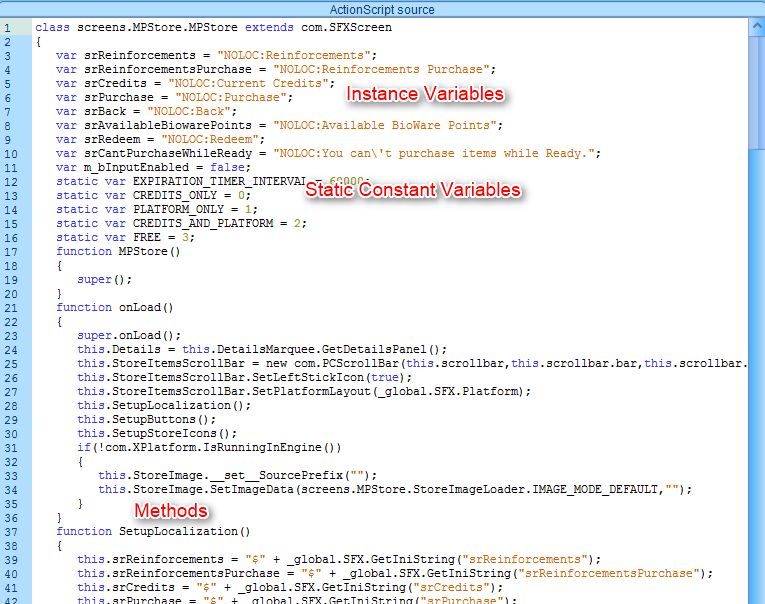Click the function onLoad() definition
The height and width of the screenshot is (604, 765).
[115, 307]
